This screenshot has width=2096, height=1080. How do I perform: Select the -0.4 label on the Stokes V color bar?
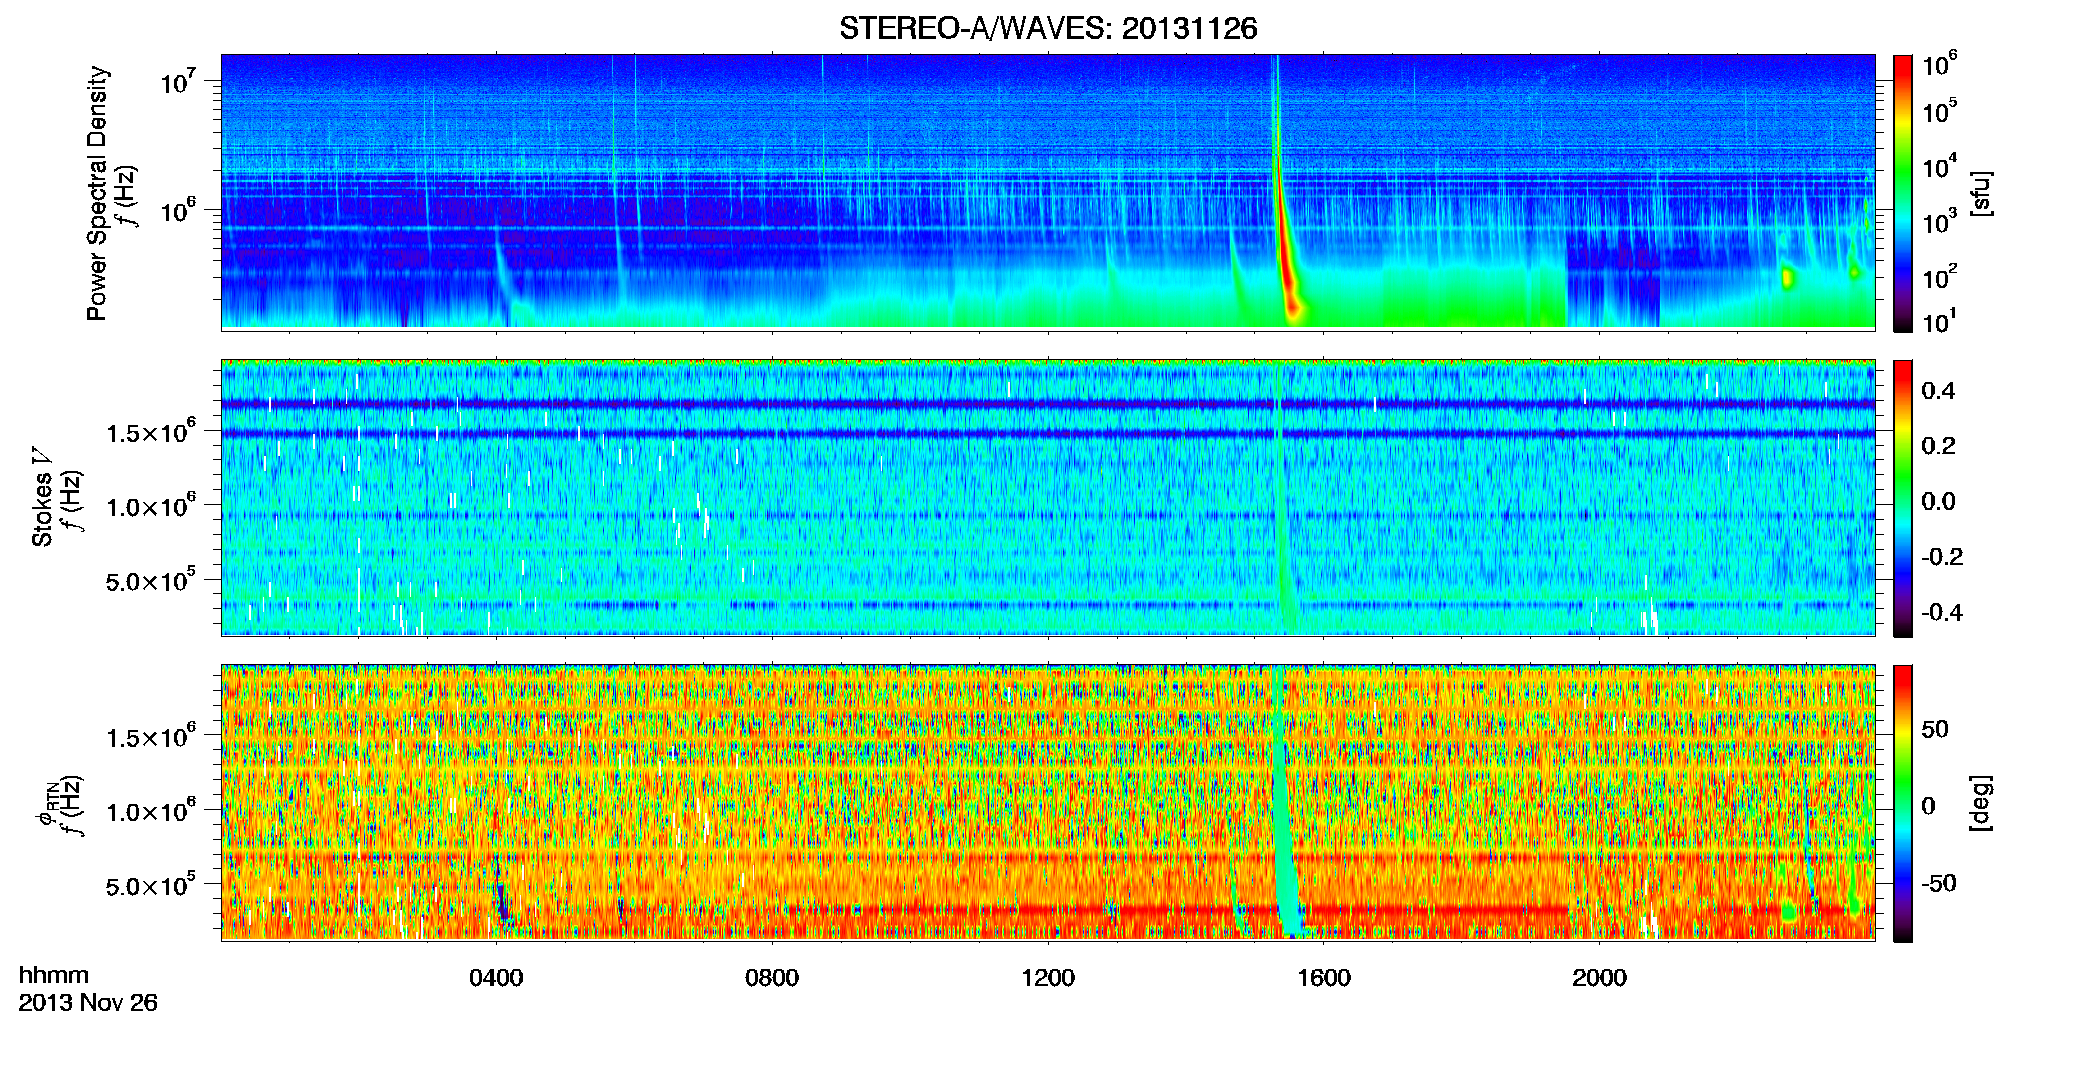pyautogui.click(x=1942, y=612)
